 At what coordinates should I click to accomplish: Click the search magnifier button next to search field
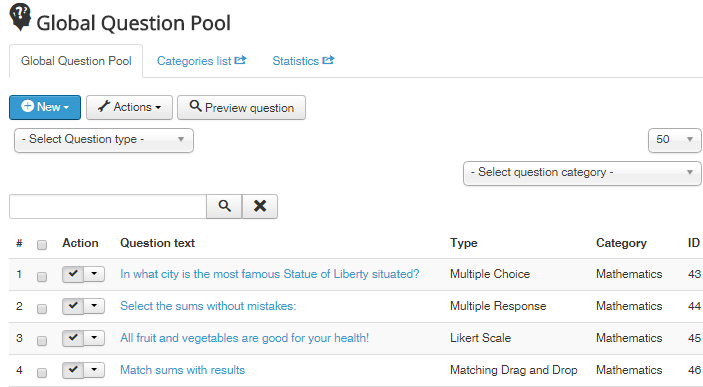(x=224, y=206)
